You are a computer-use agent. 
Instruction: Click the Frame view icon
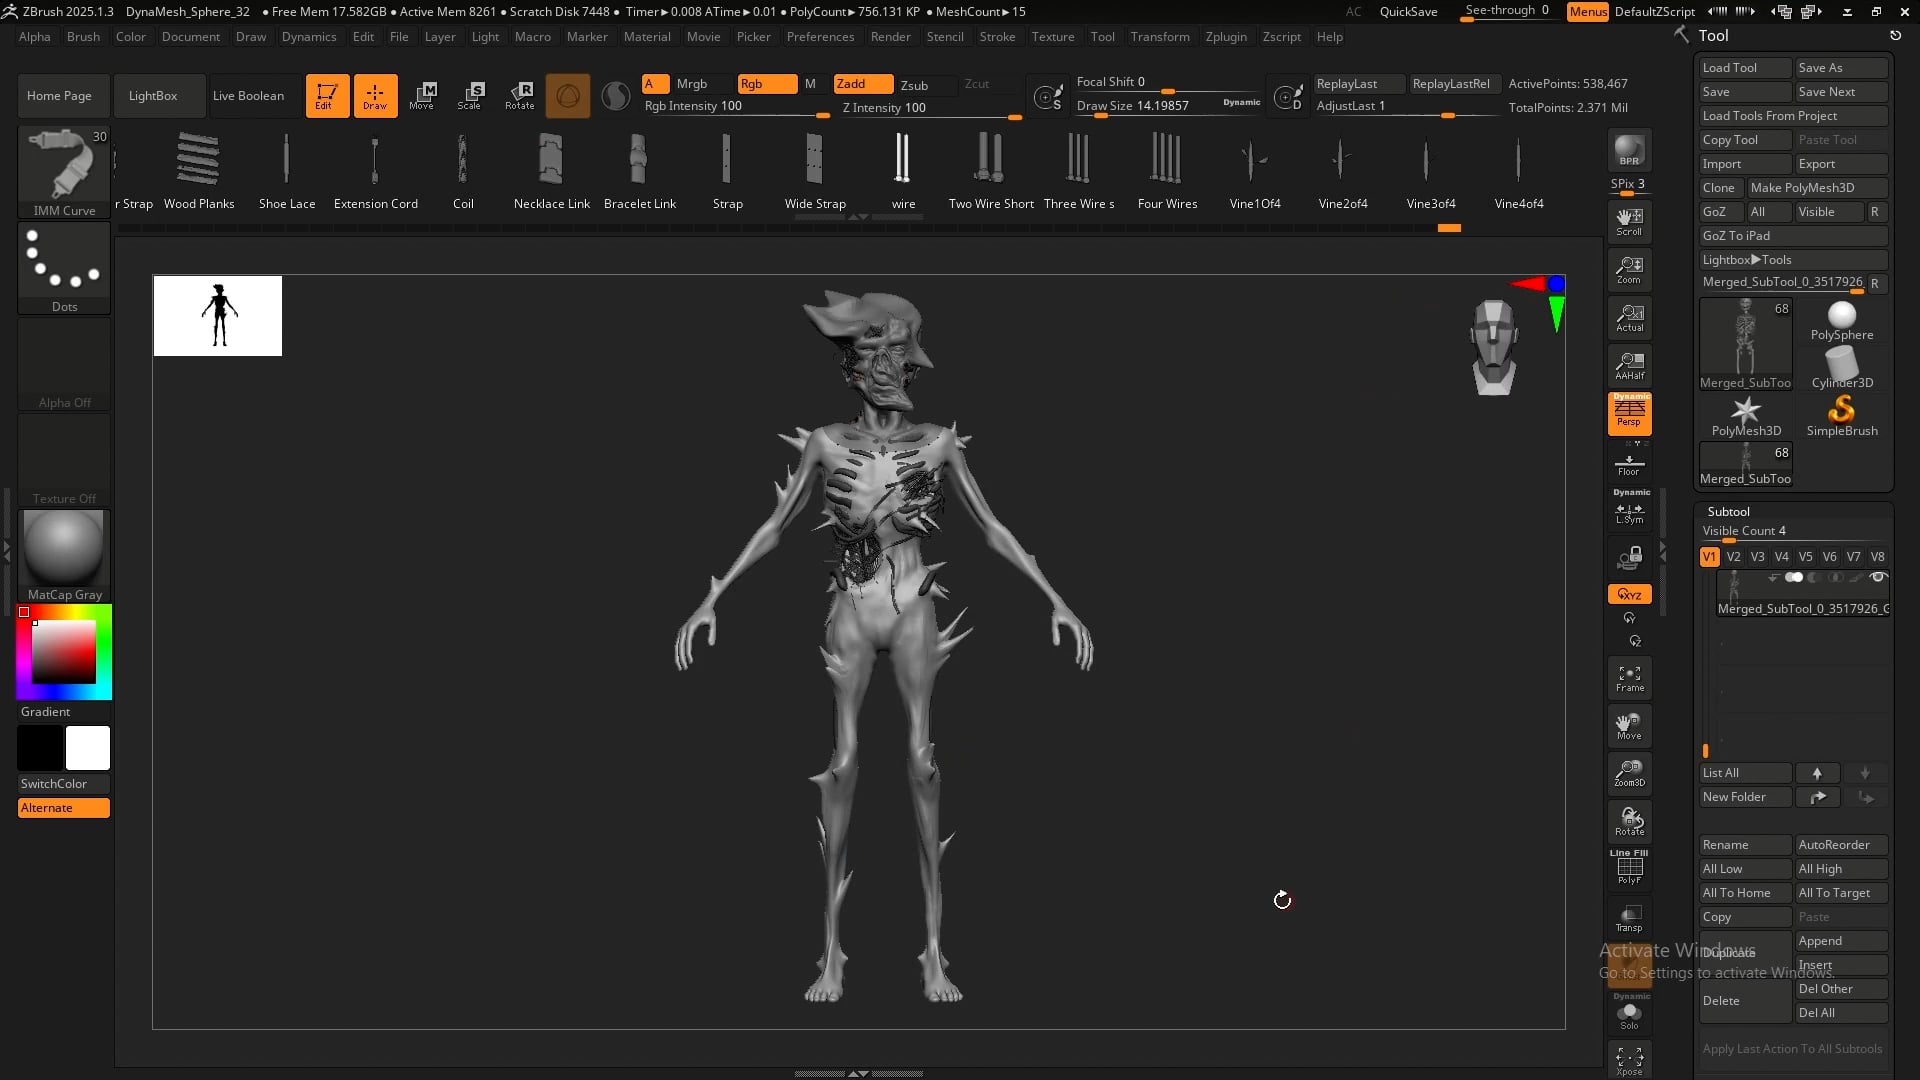[x=1629, y=678]
